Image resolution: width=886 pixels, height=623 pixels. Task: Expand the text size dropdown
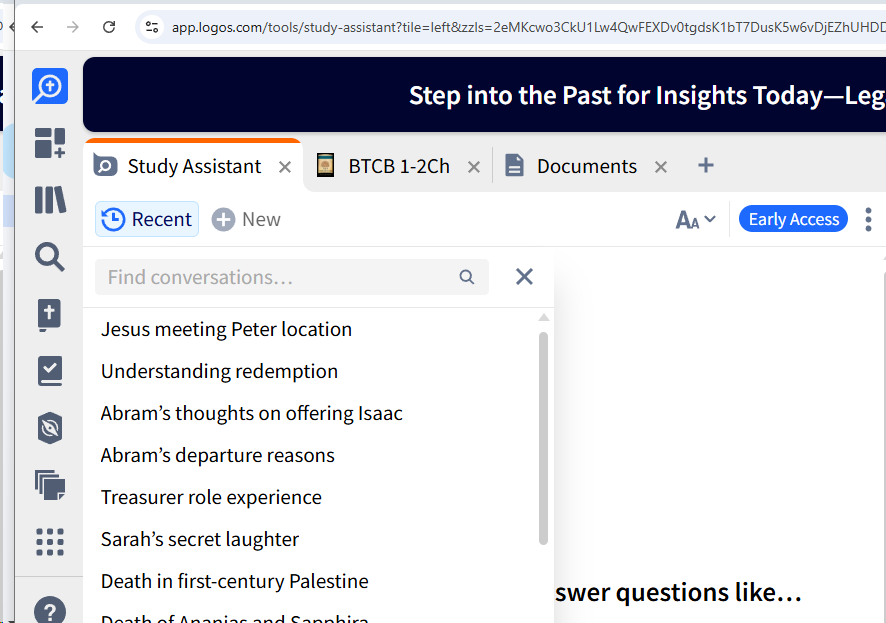pyautogui.click(x=696, y=220)
